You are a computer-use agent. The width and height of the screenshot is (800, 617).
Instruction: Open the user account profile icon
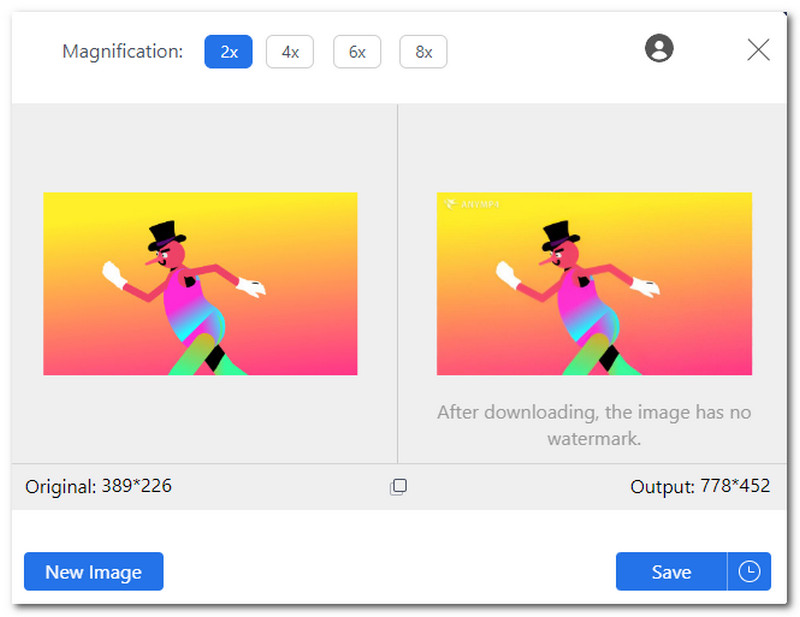[x=659, y=48]
